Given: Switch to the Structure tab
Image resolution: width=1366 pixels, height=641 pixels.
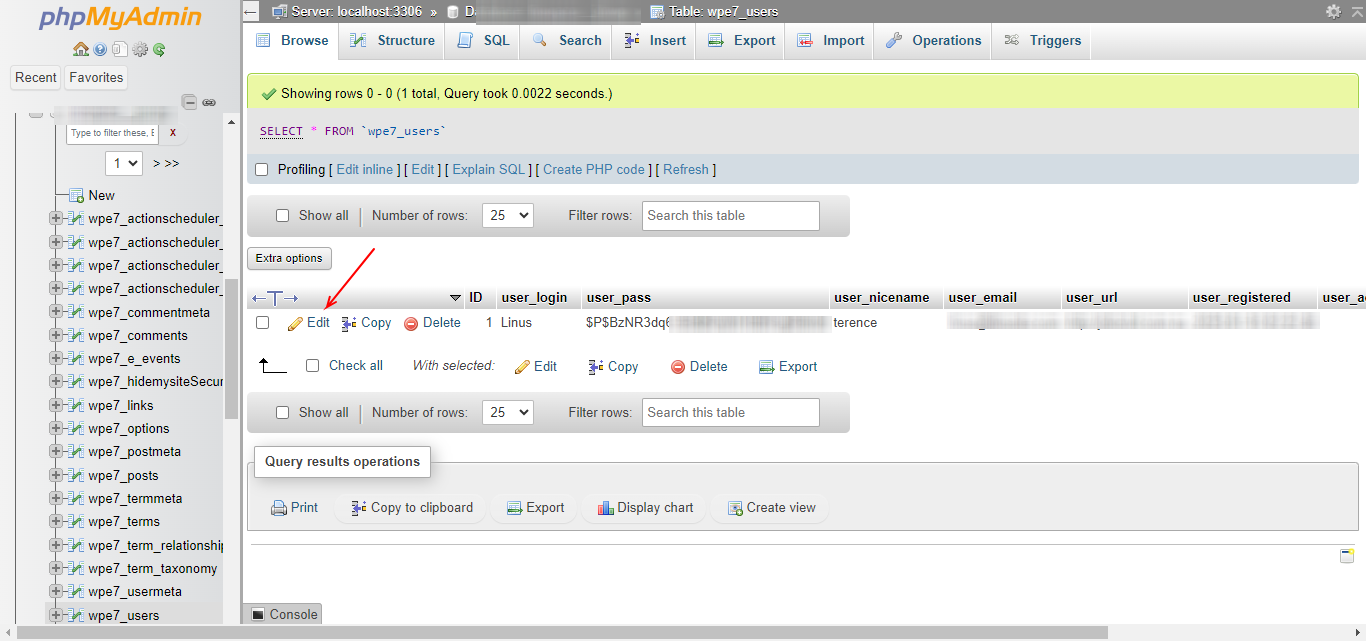Looking at the screenshot, I should pos(392,41).
